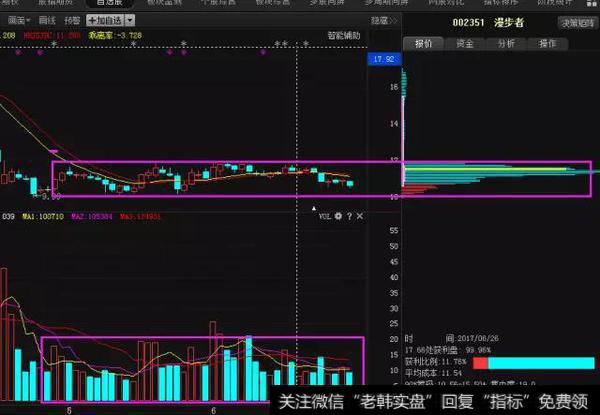Expand the 画图 draw dropdown in the toolbar
This screenshot has height=415, width=600.
click(15, 19)
